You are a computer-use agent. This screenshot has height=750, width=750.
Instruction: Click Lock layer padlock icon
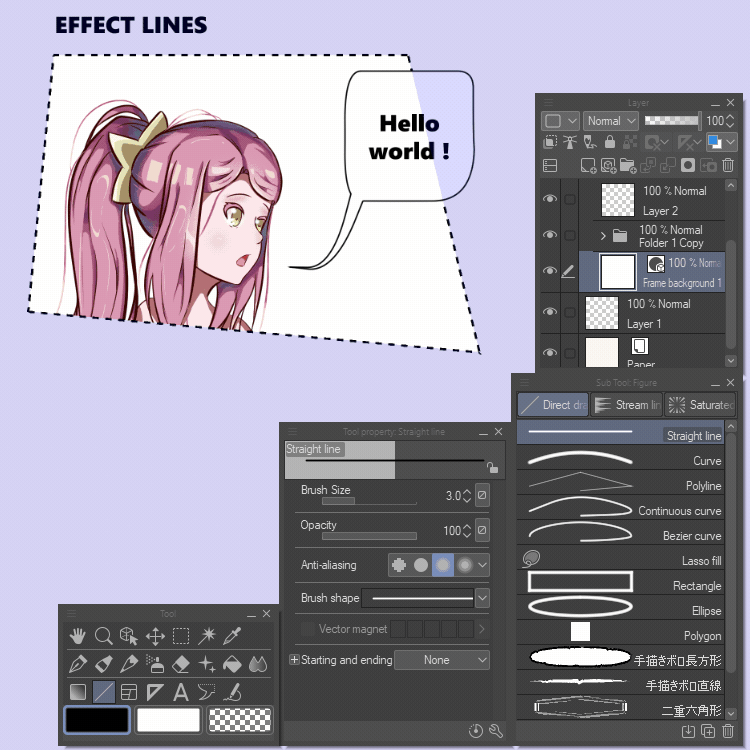click(610, 142)
